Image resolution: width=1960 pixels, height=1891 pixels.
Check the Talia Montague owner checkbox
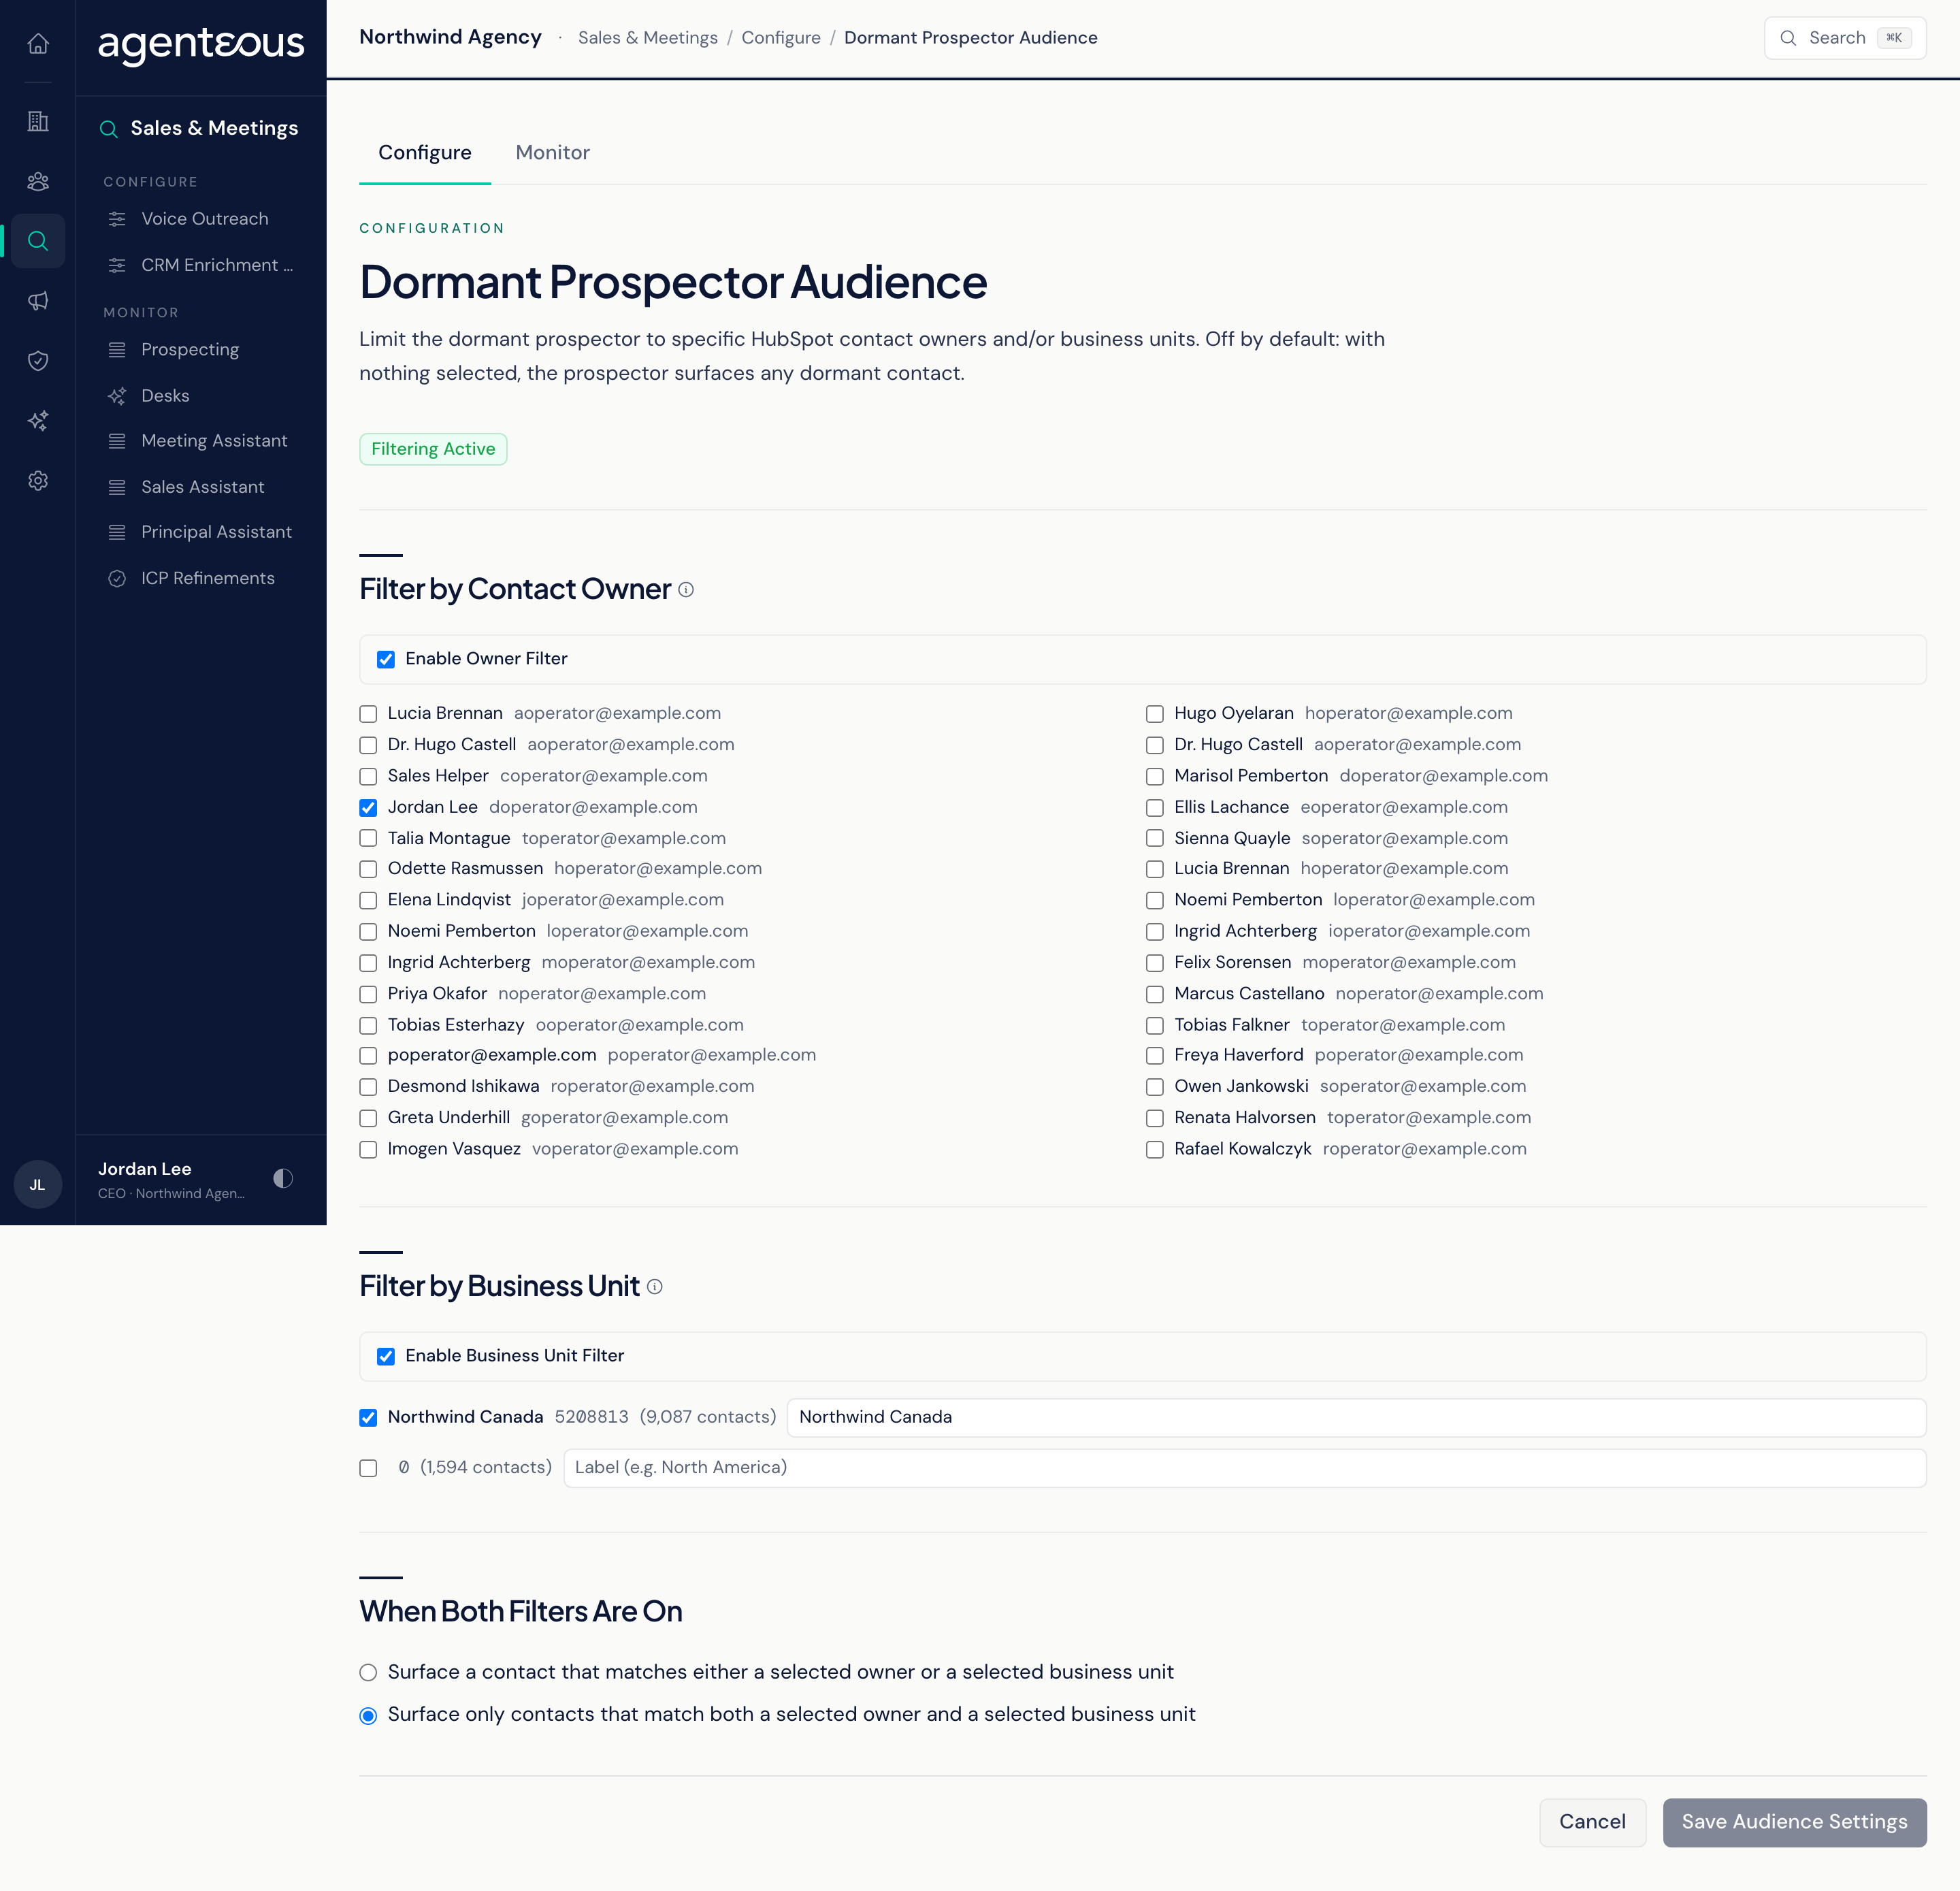(x=368, y=839)
